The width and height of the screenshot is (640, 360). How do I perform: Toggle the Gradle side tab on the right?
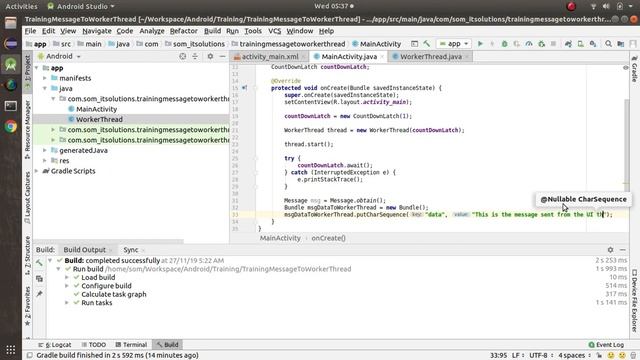click(634, 68)
